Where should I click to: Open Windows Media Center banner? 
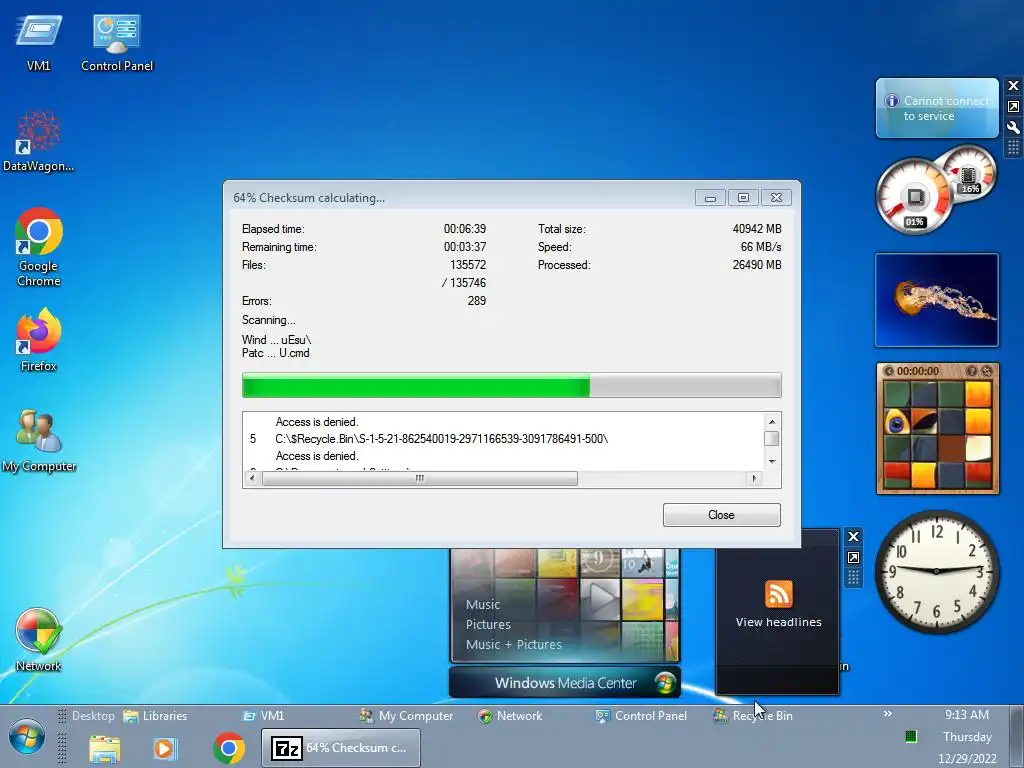tap(565, 682)
